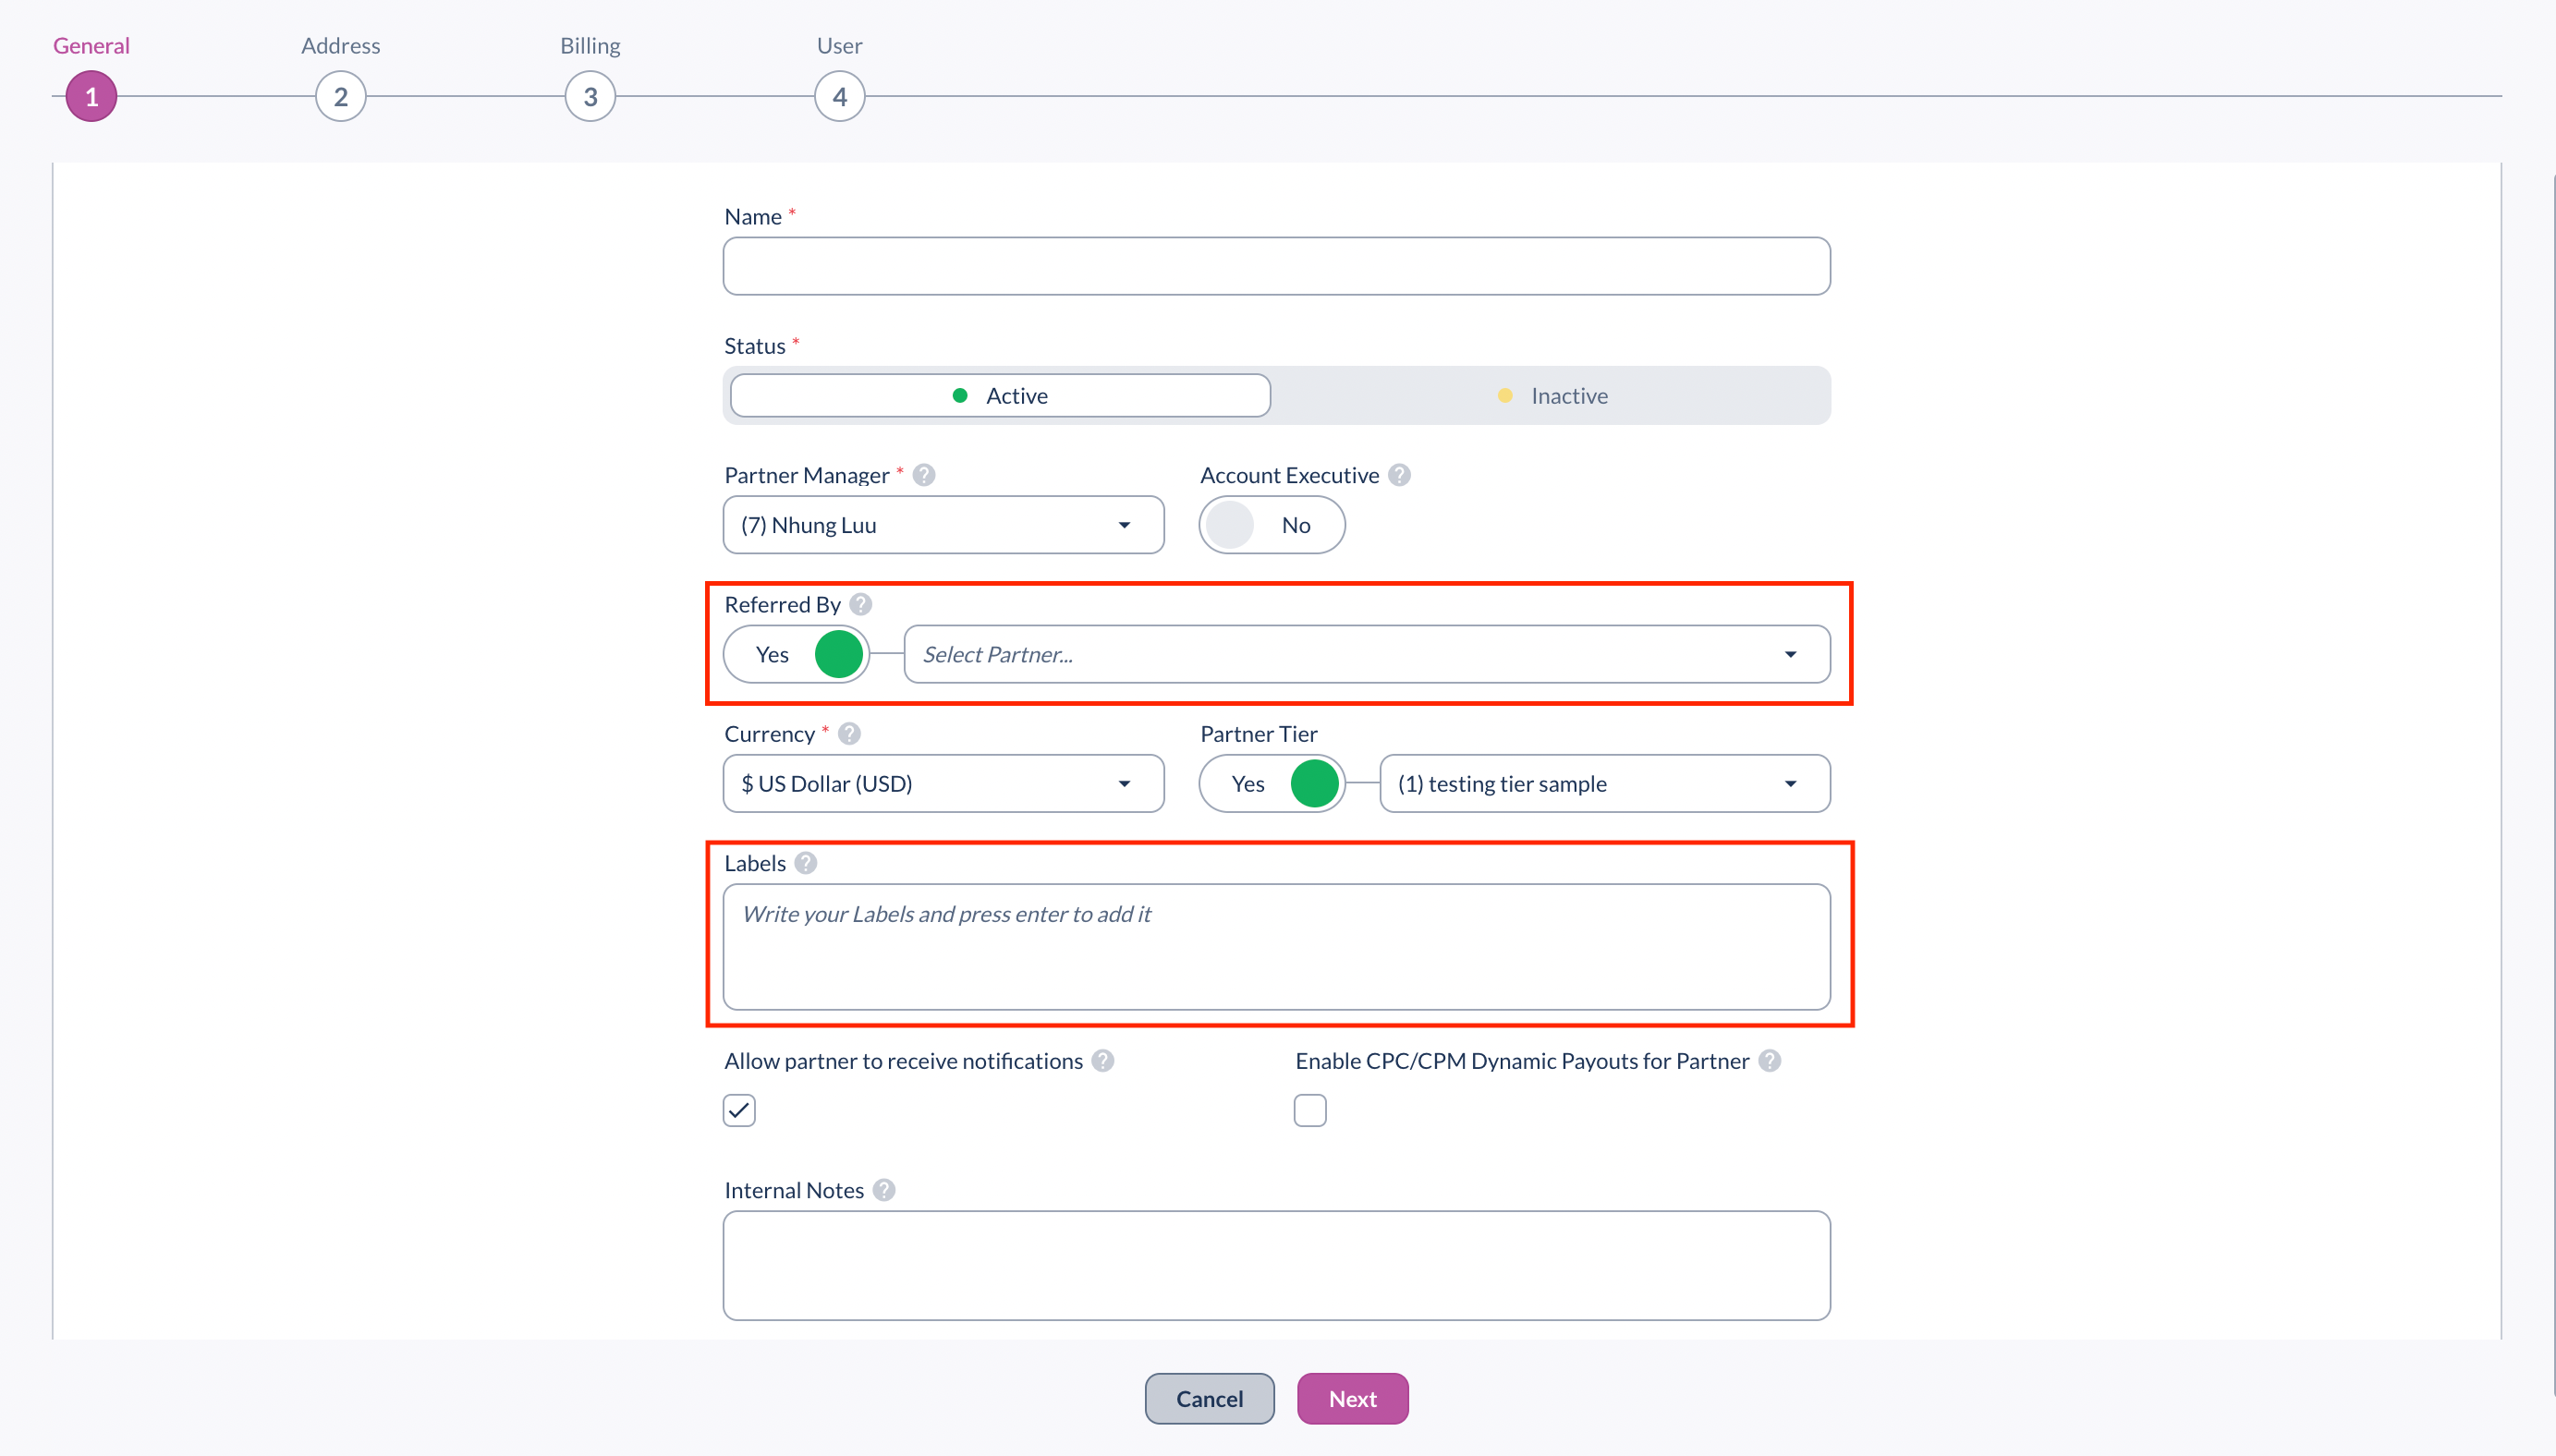Click the Currency help icon
2556x1456 pixels.
click(849, 734)
